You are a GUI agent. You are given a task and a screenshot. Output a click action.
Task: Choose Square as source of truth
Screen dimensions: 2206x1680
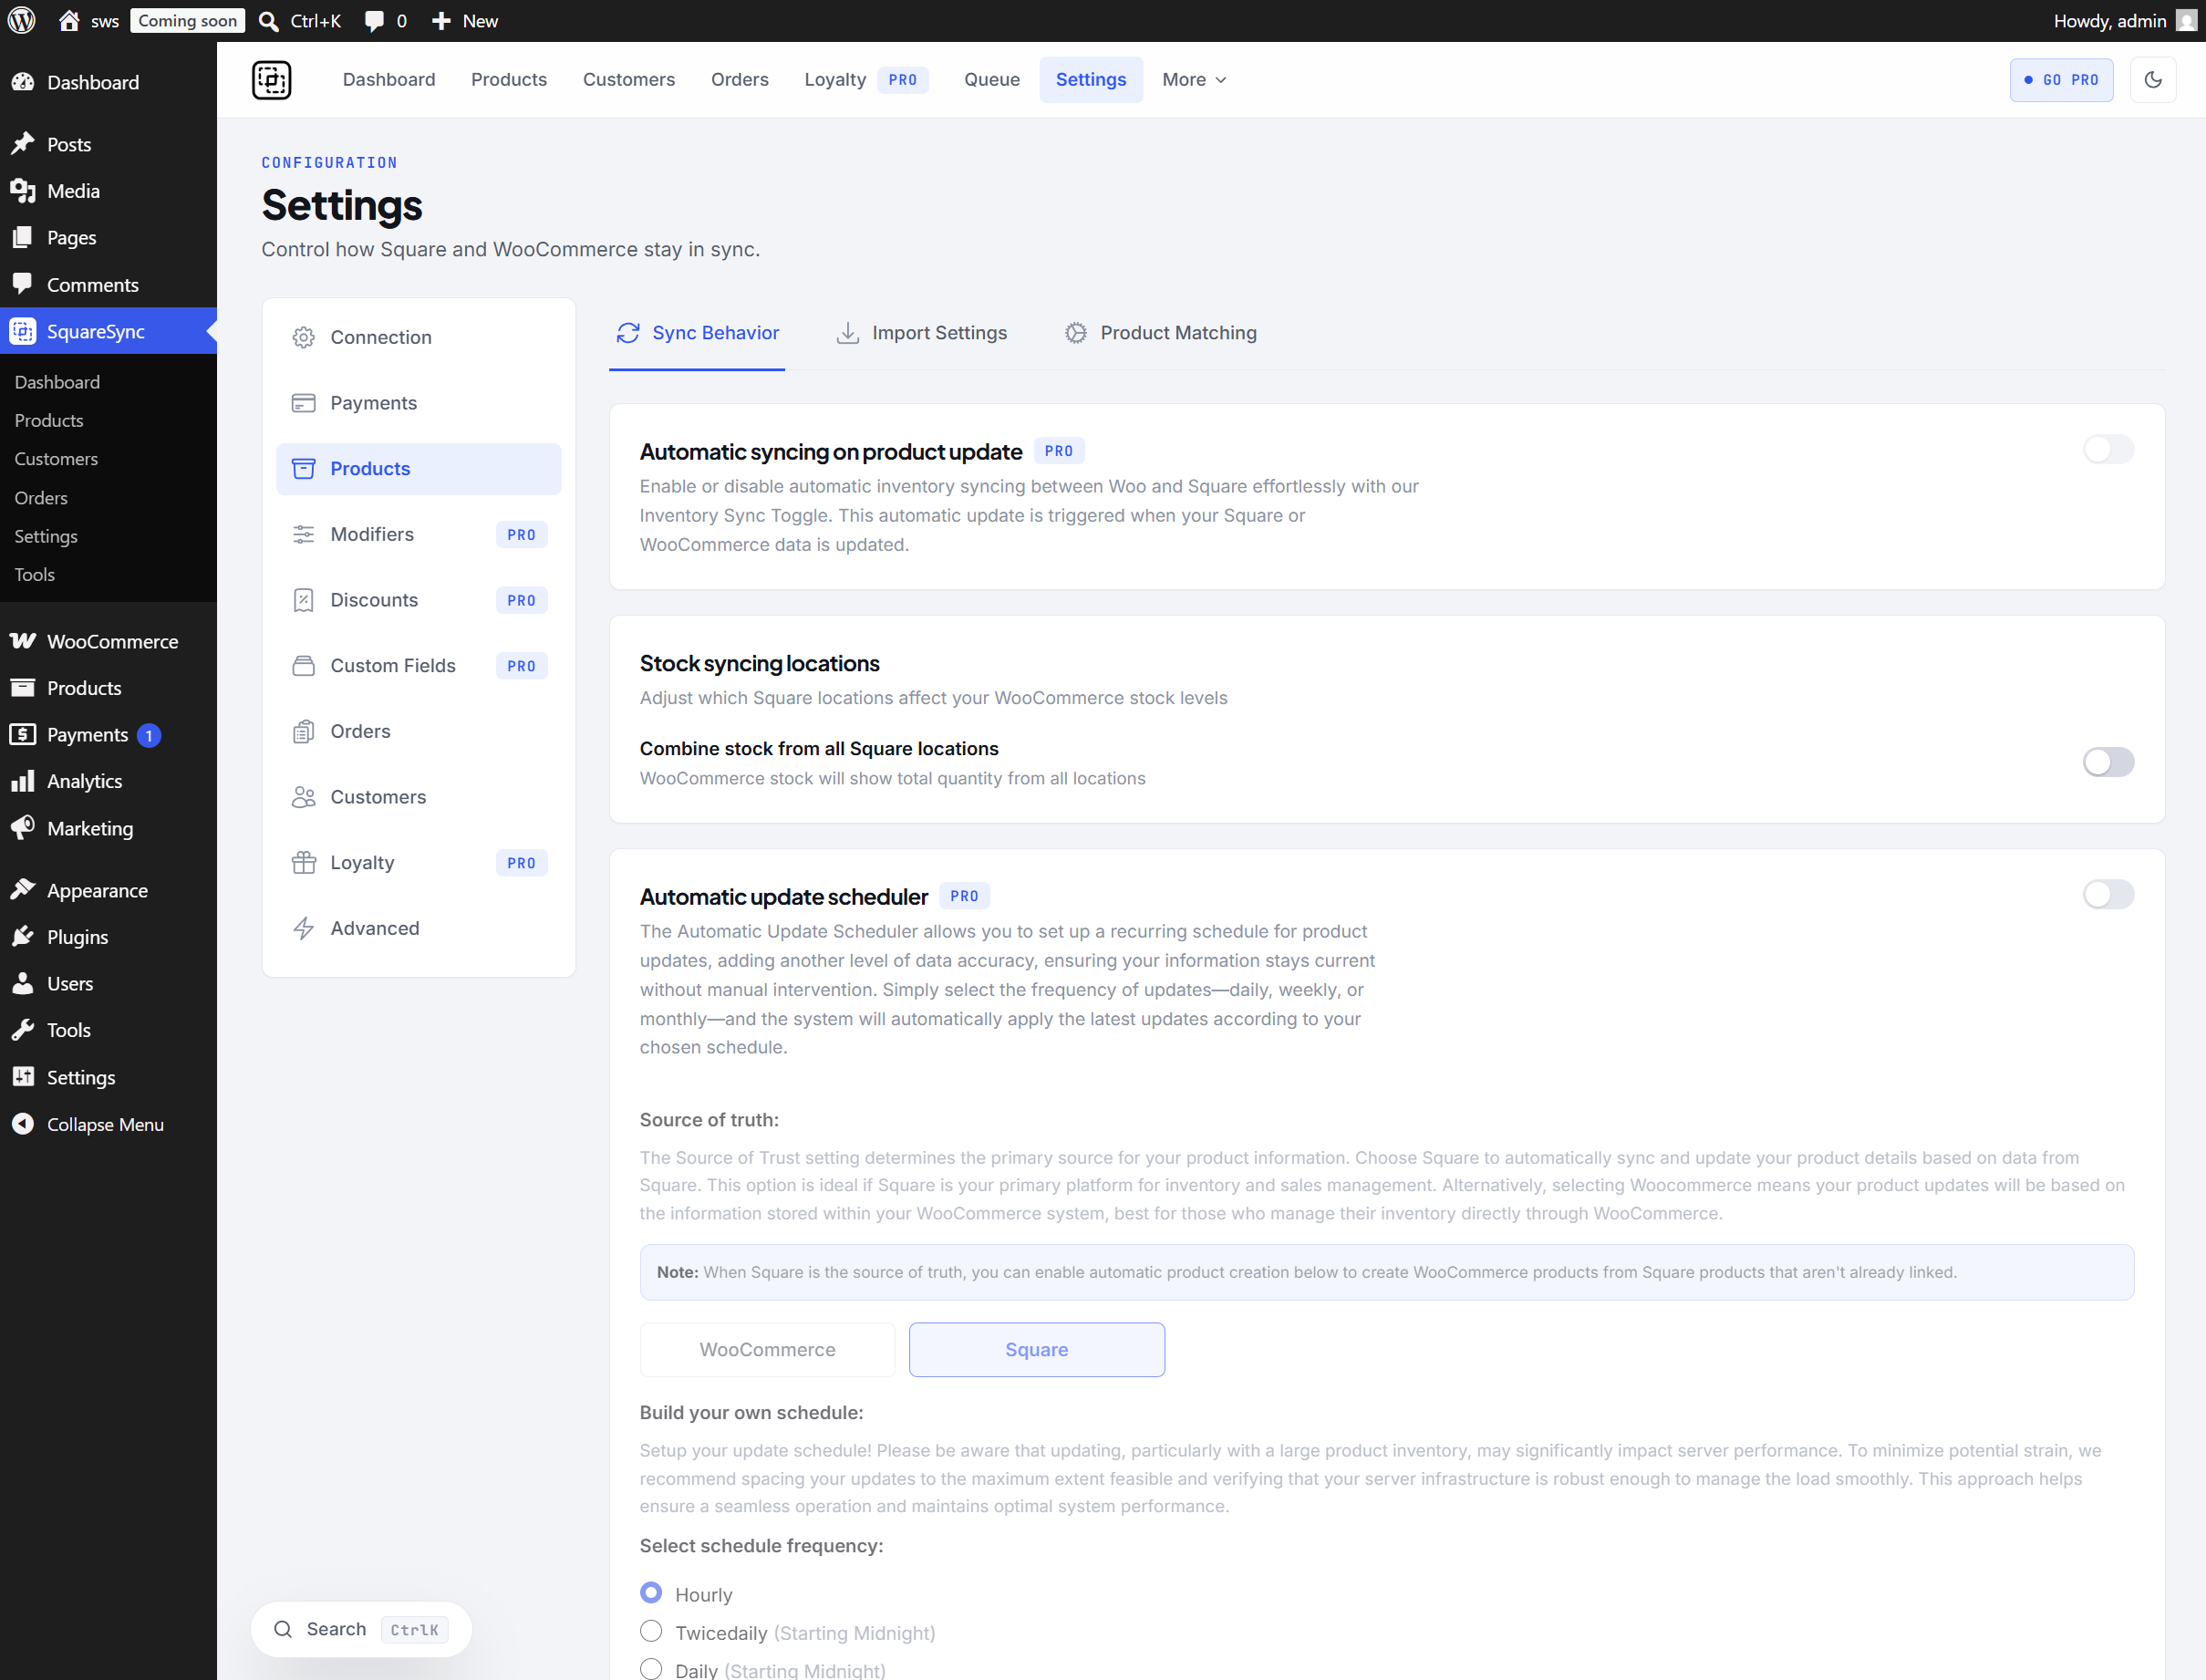click(x=1037, y=1350)
